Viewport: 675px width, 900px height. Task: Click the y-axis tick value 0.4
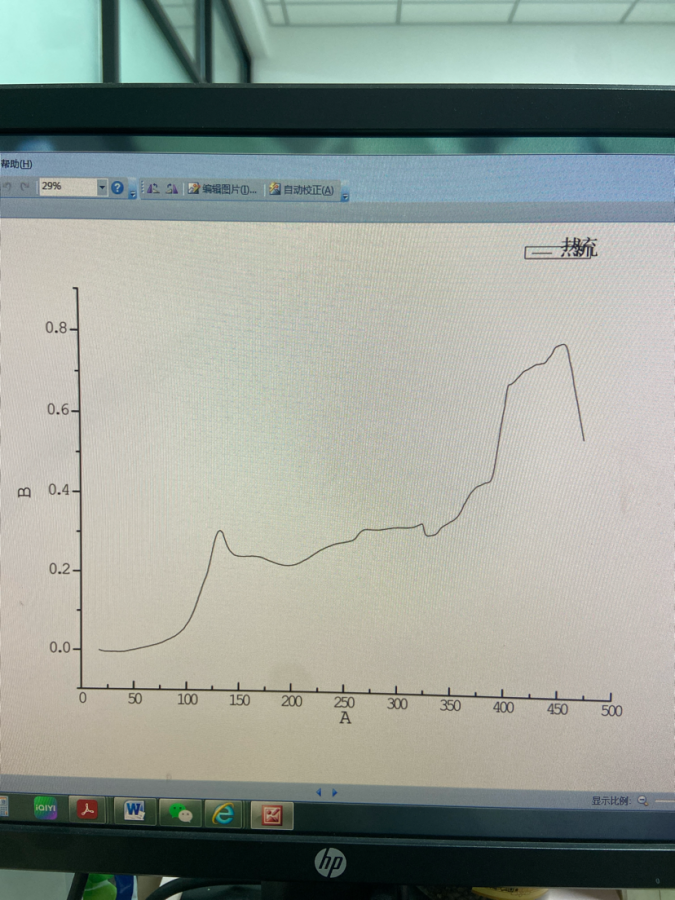[x=59, y=490]
